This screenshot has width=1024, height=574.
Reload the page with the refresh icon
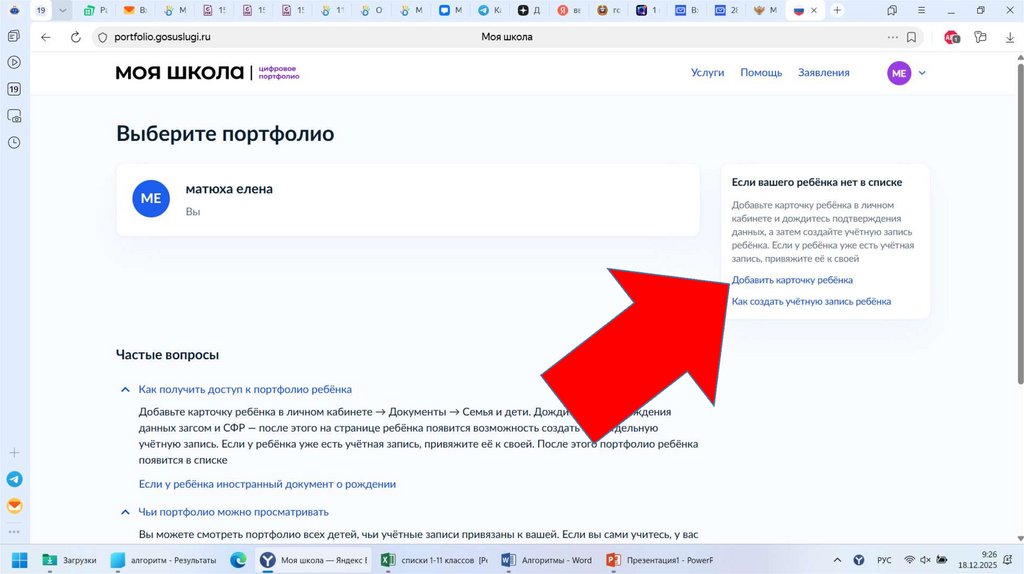76,37
